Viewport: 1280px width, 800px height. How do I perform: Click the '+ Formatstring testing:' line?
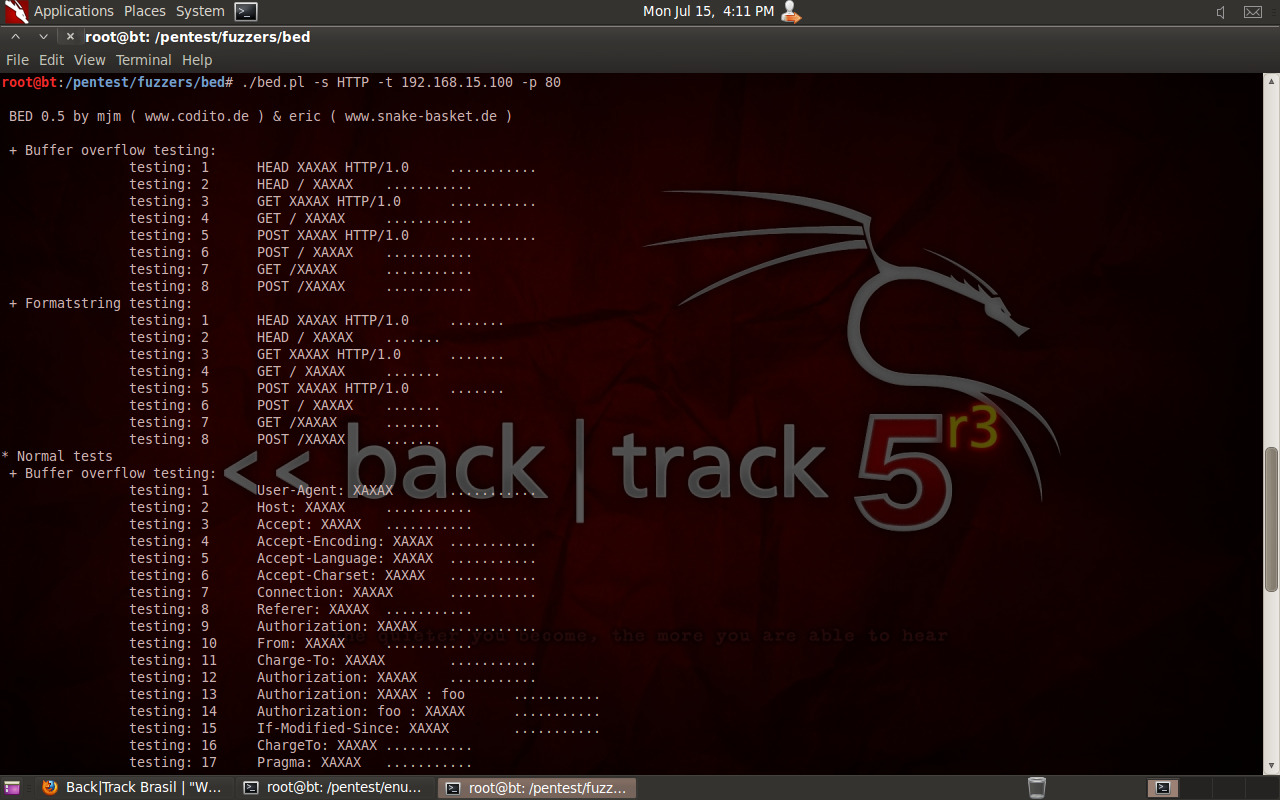point(100,303)
